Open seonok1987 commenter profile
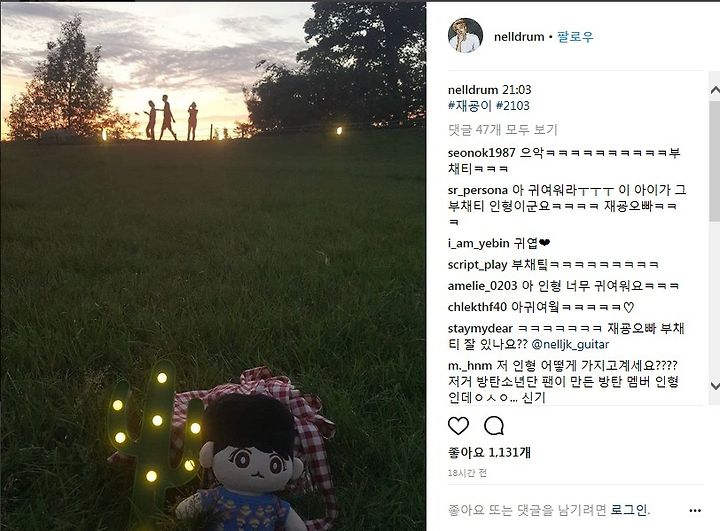Screen dimensions: 720x531 point(482,153)
